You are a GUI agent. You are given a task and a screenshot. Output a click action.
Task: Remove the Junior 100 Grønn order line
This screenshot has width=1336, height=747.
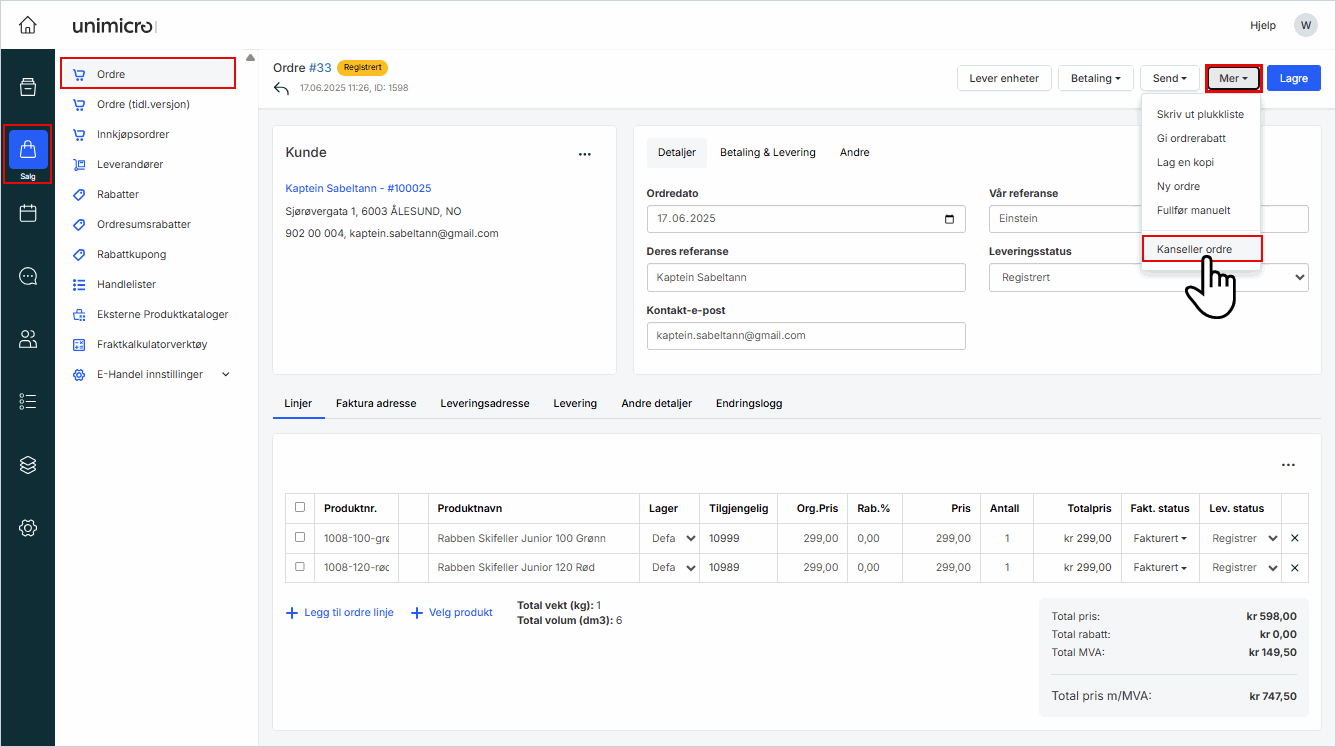pos(1294,538)
